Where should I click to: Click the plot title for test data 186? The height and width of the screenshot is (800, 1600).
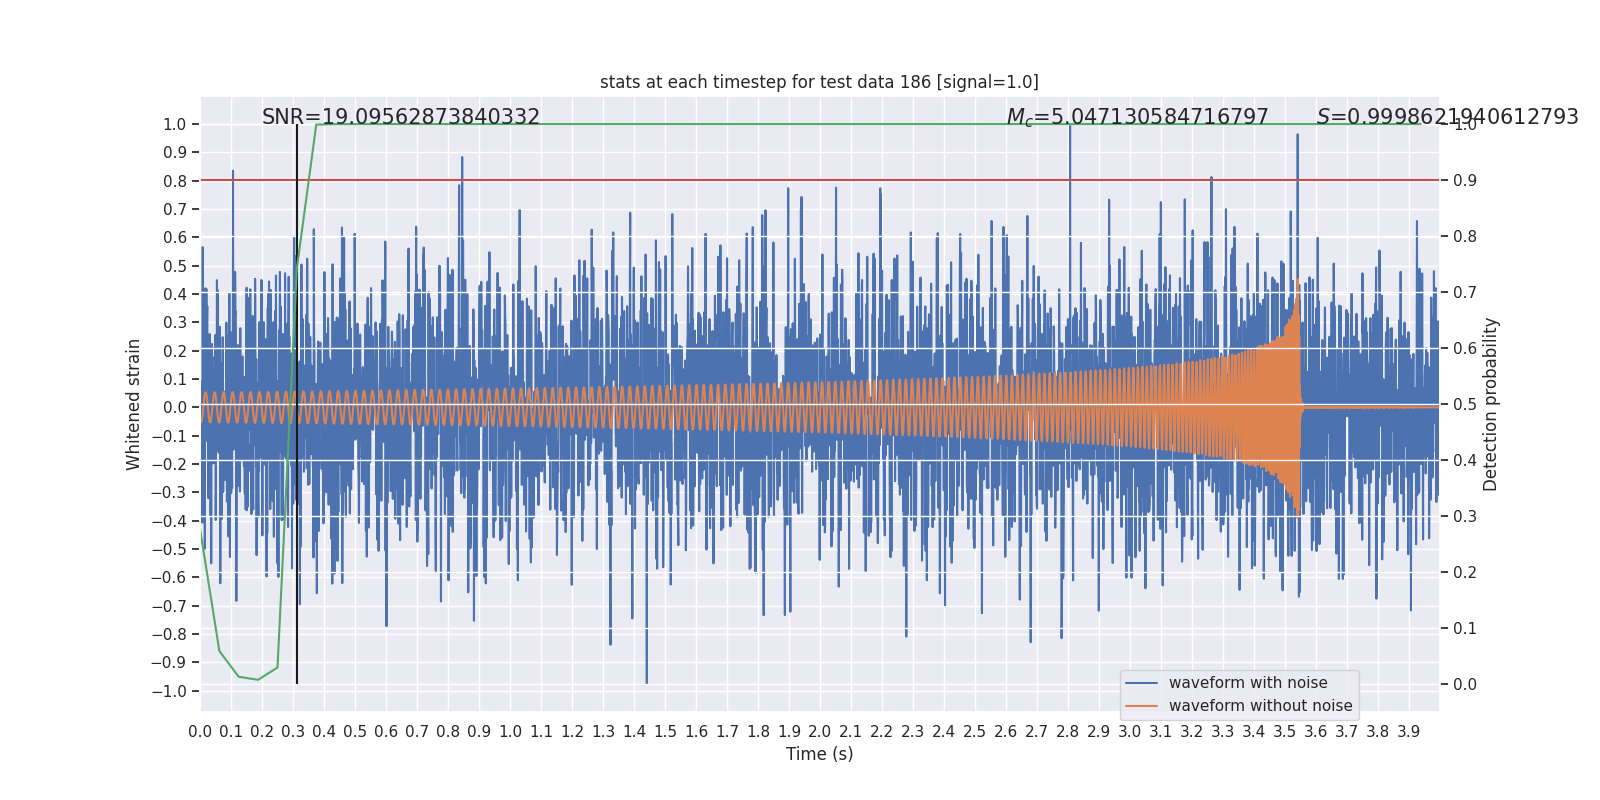click(819, 82)
